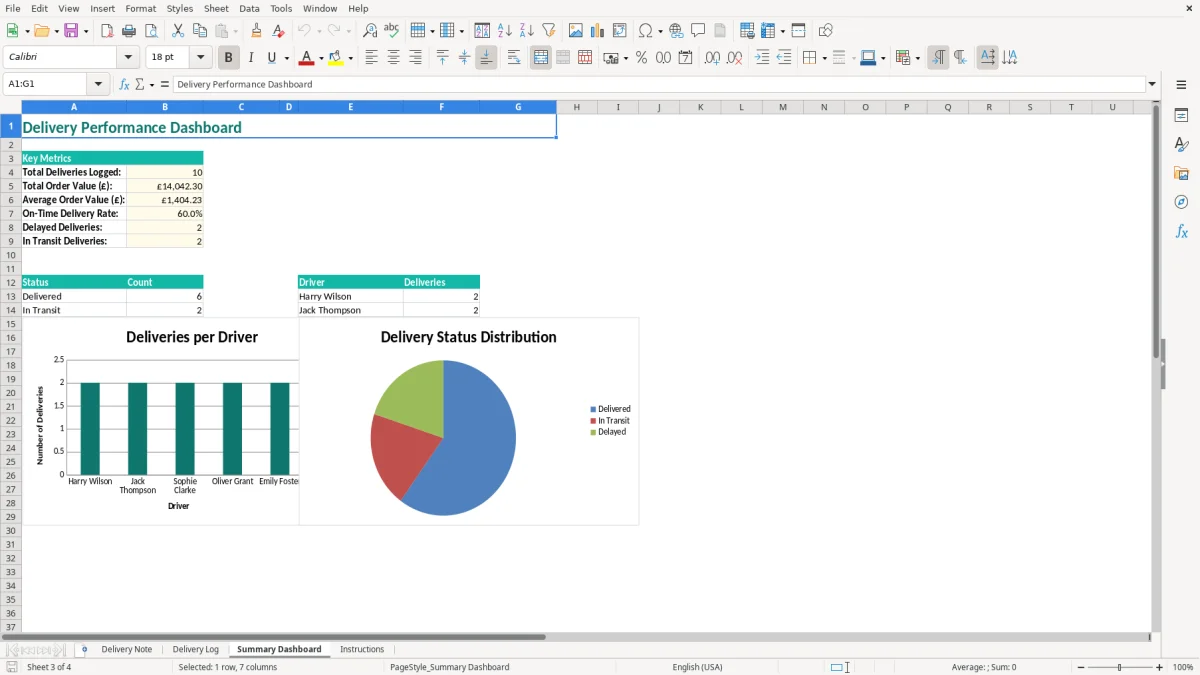
Task: Open the Font Size dropdown
Action: (x=200, y=57)
